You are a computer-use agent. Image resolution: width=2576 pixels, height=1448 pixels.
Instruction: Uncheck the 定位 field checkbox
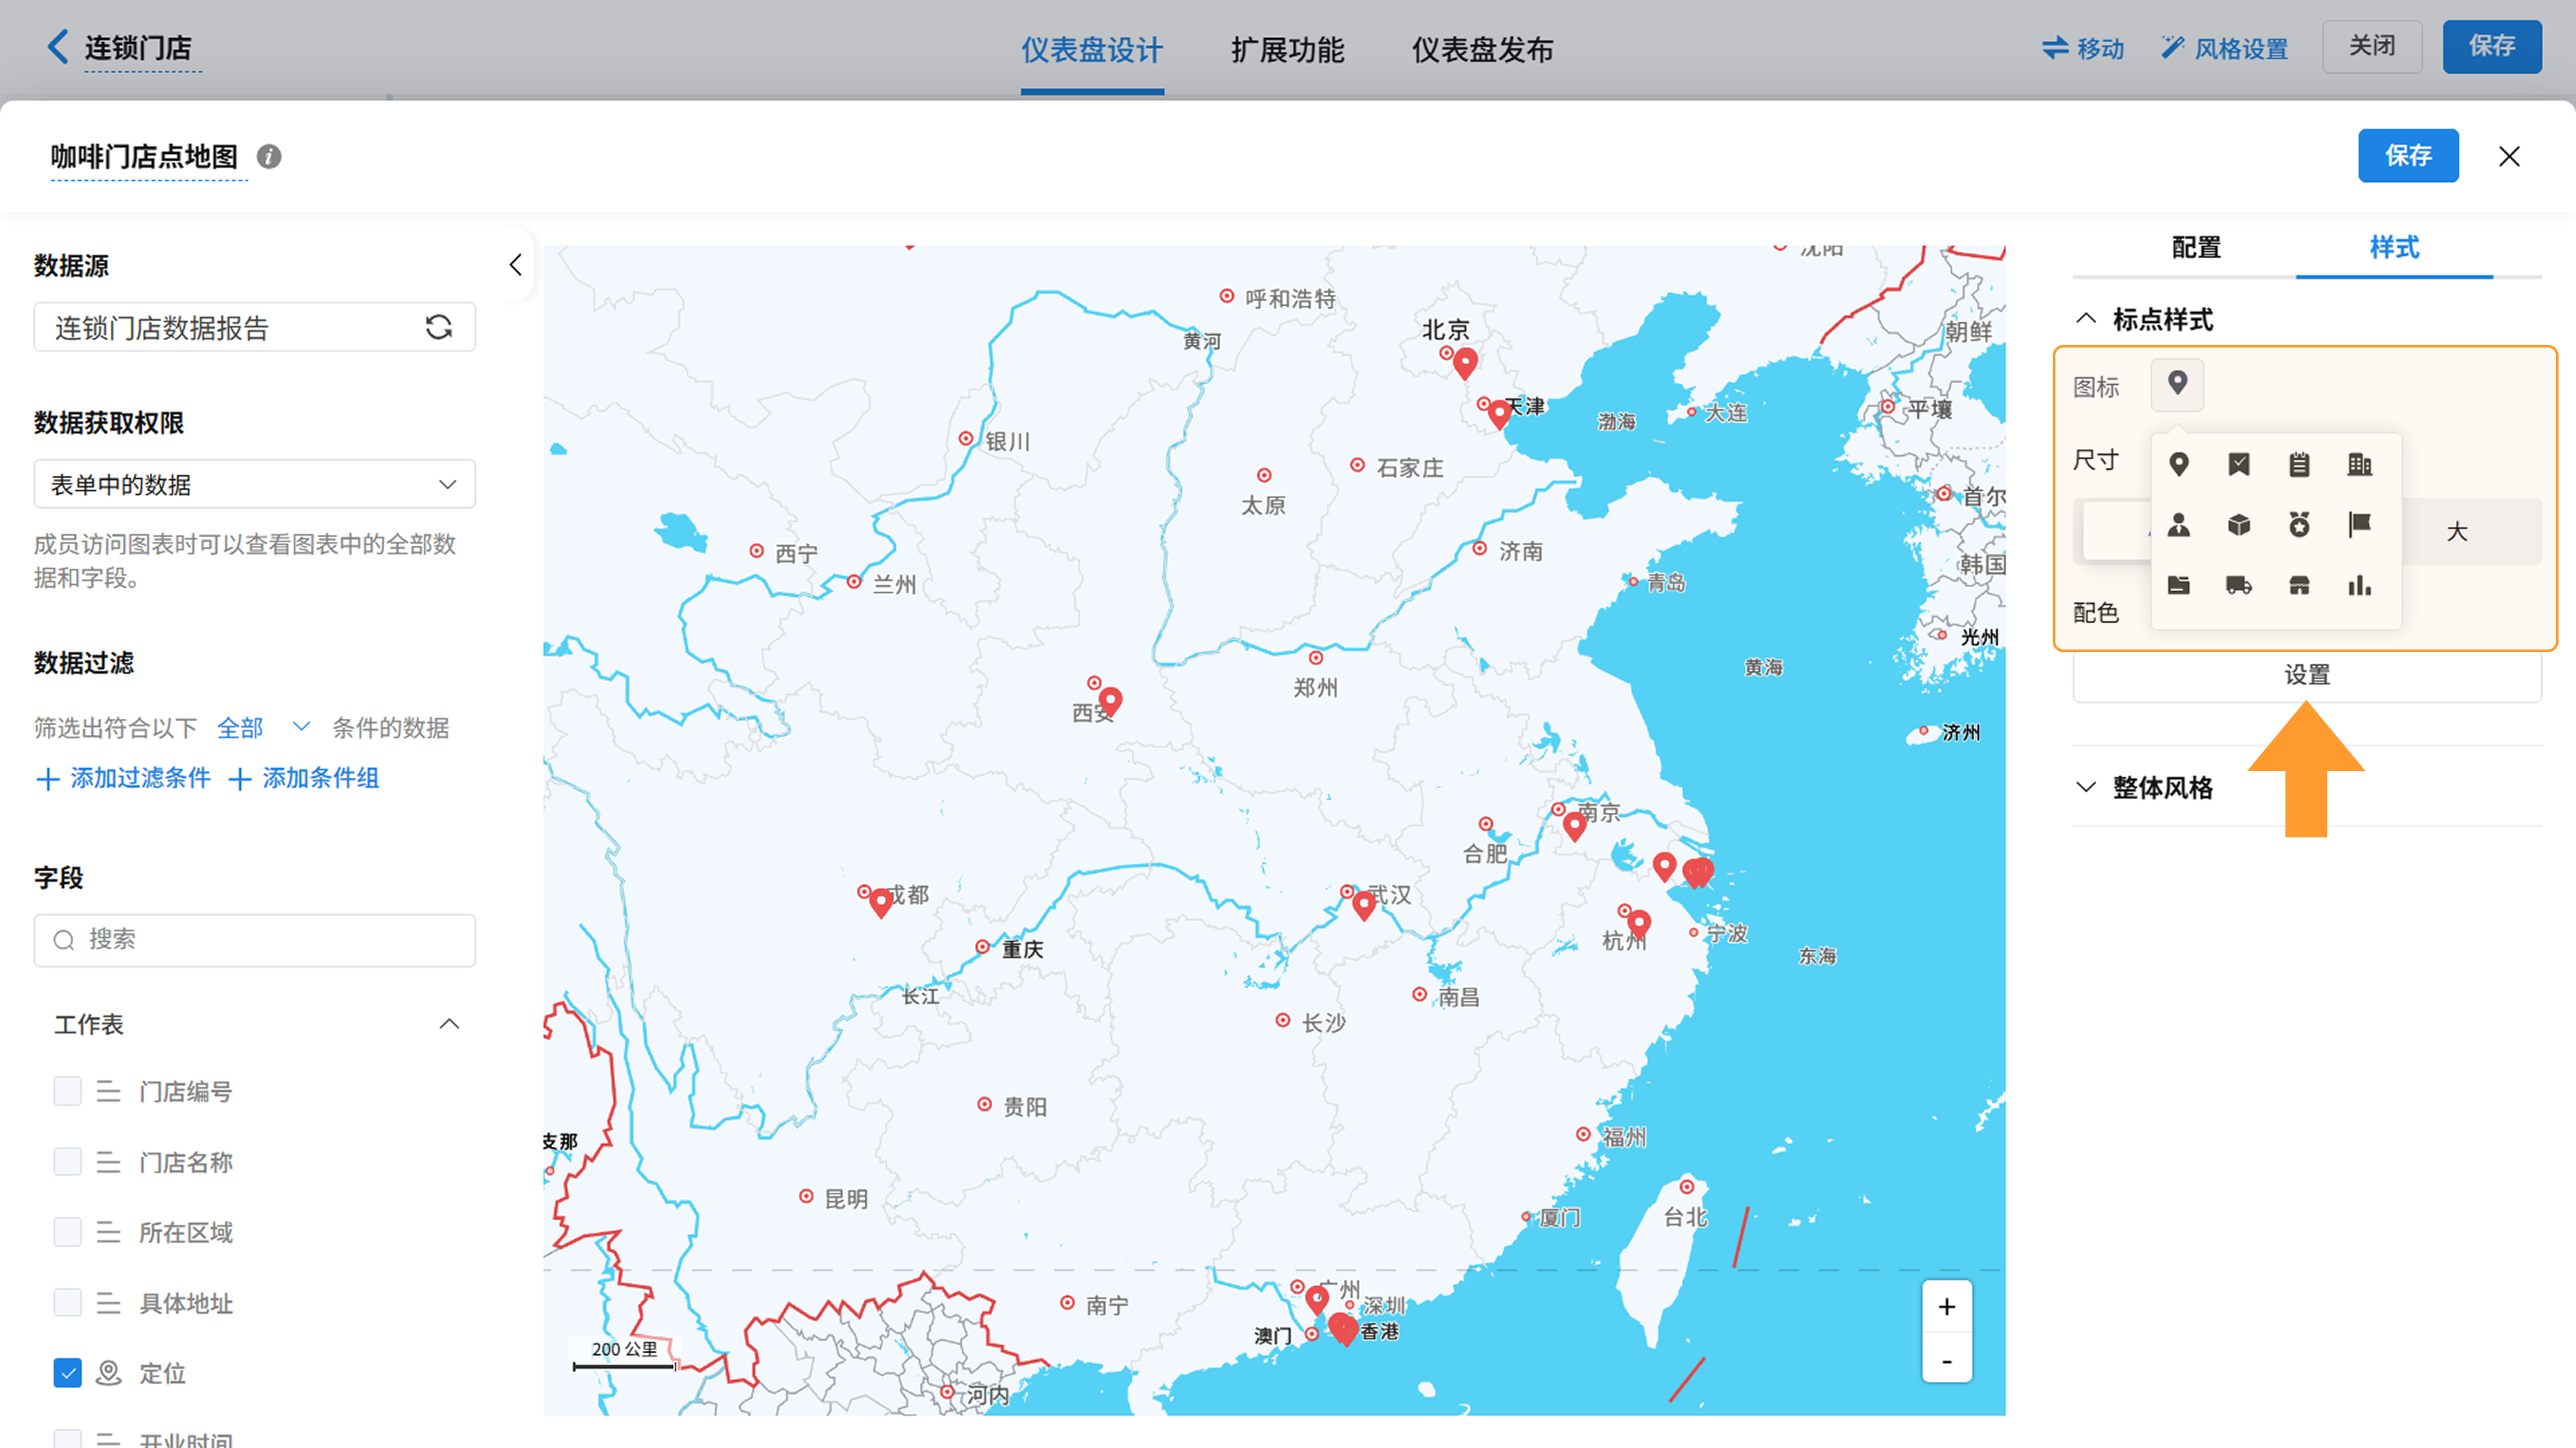click(x=67, y=1373)
